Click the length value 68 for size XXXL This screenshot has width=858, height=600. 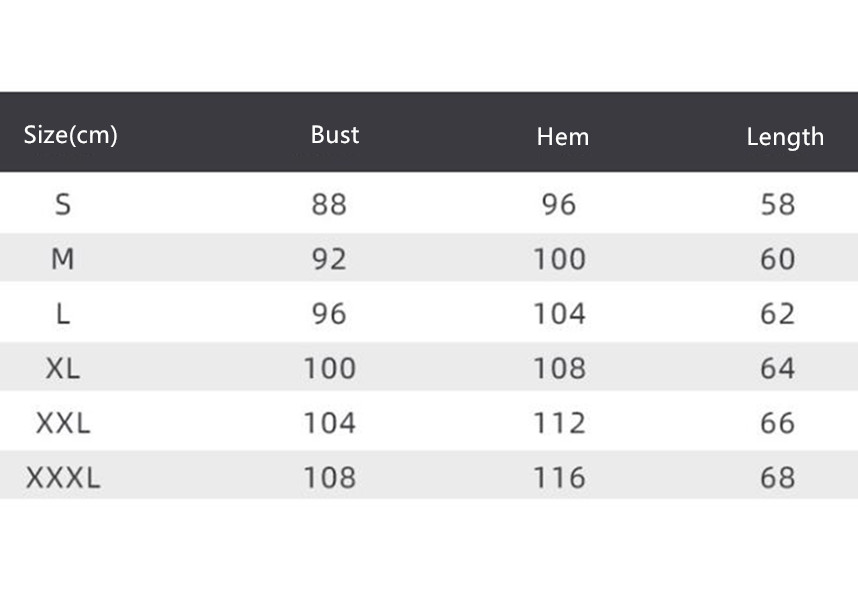(x=778, y=478)
